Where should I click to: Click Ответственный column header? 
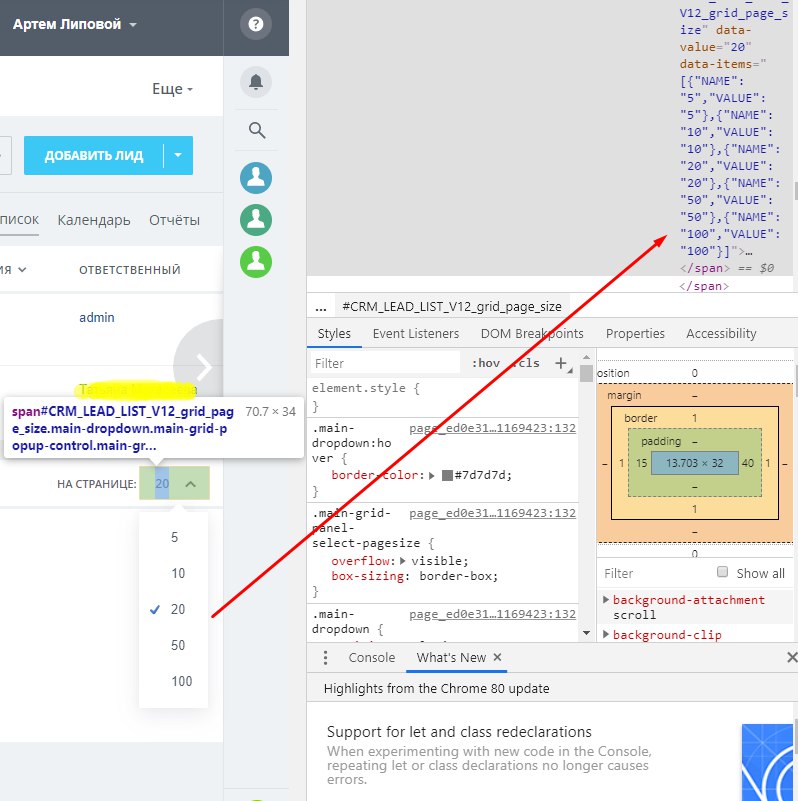click(x=130, y=270)
